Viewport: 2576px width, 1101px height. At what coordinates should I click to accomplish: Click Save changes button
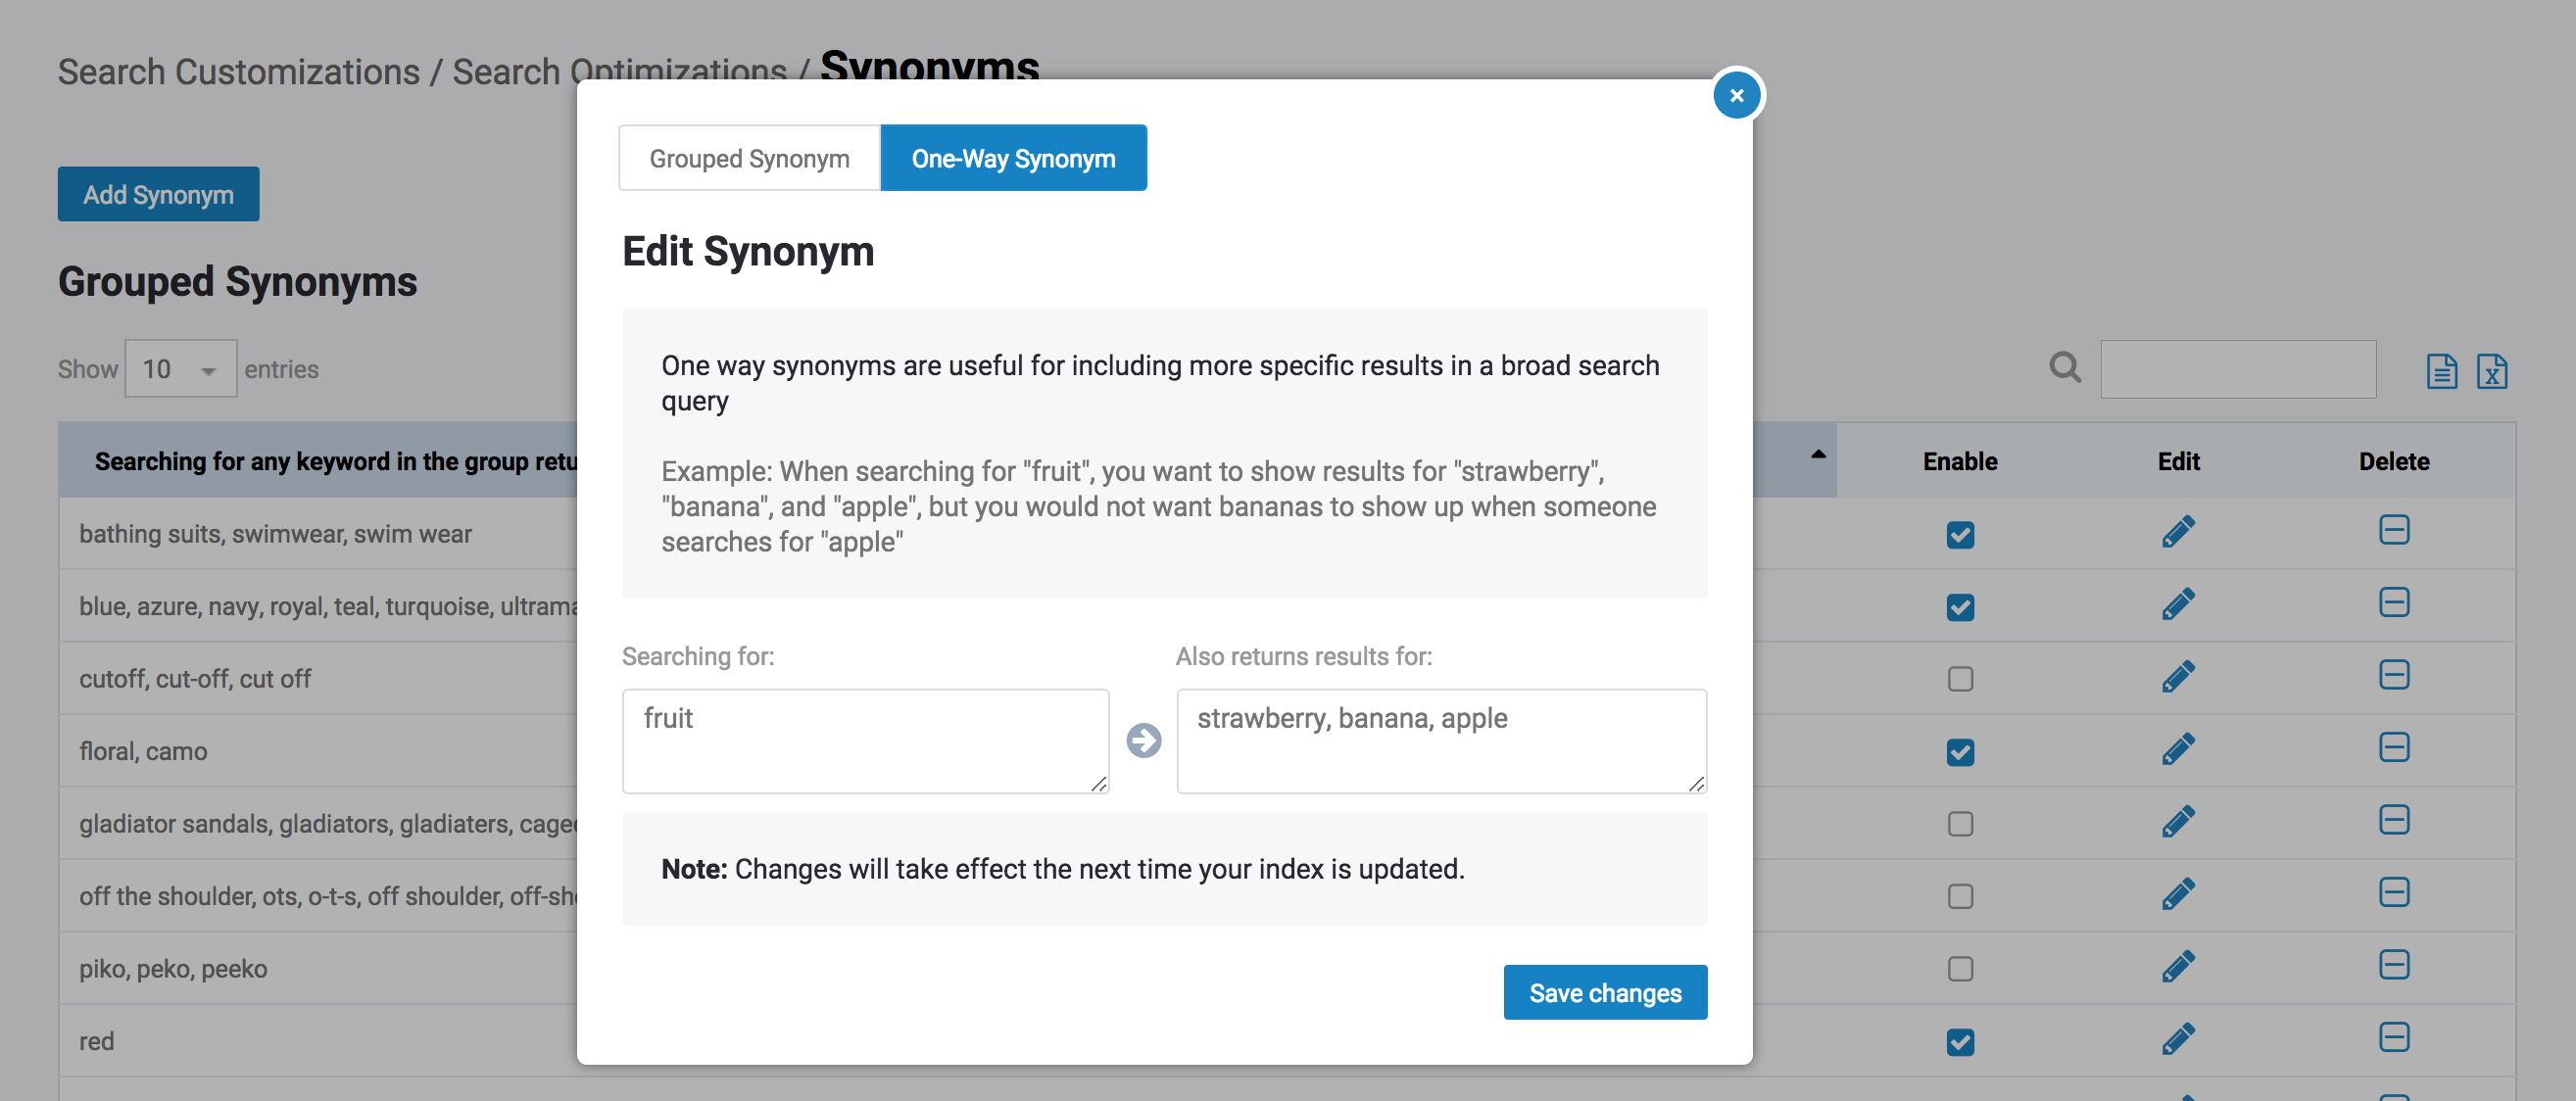(x=1605, y=991)
